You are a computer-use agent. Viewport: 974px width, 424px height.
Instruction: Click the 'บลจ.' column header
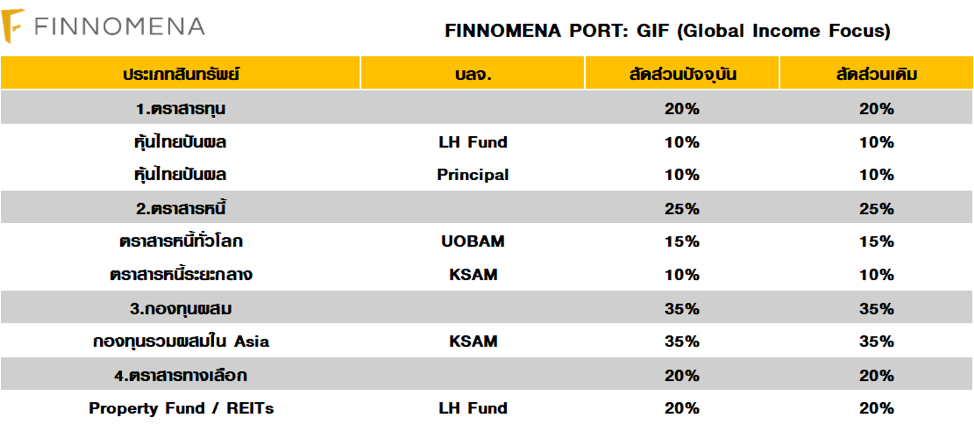tap(472, 75)
